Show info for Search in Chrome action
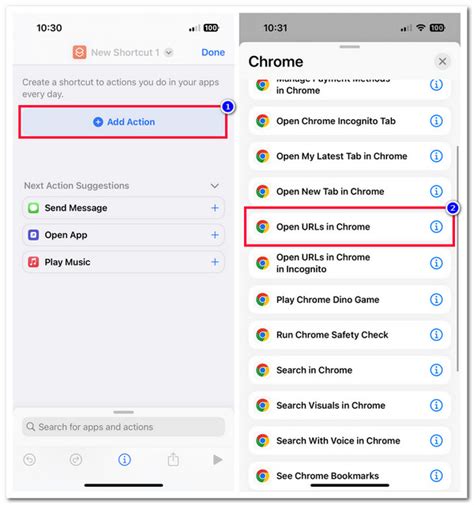 436,370
